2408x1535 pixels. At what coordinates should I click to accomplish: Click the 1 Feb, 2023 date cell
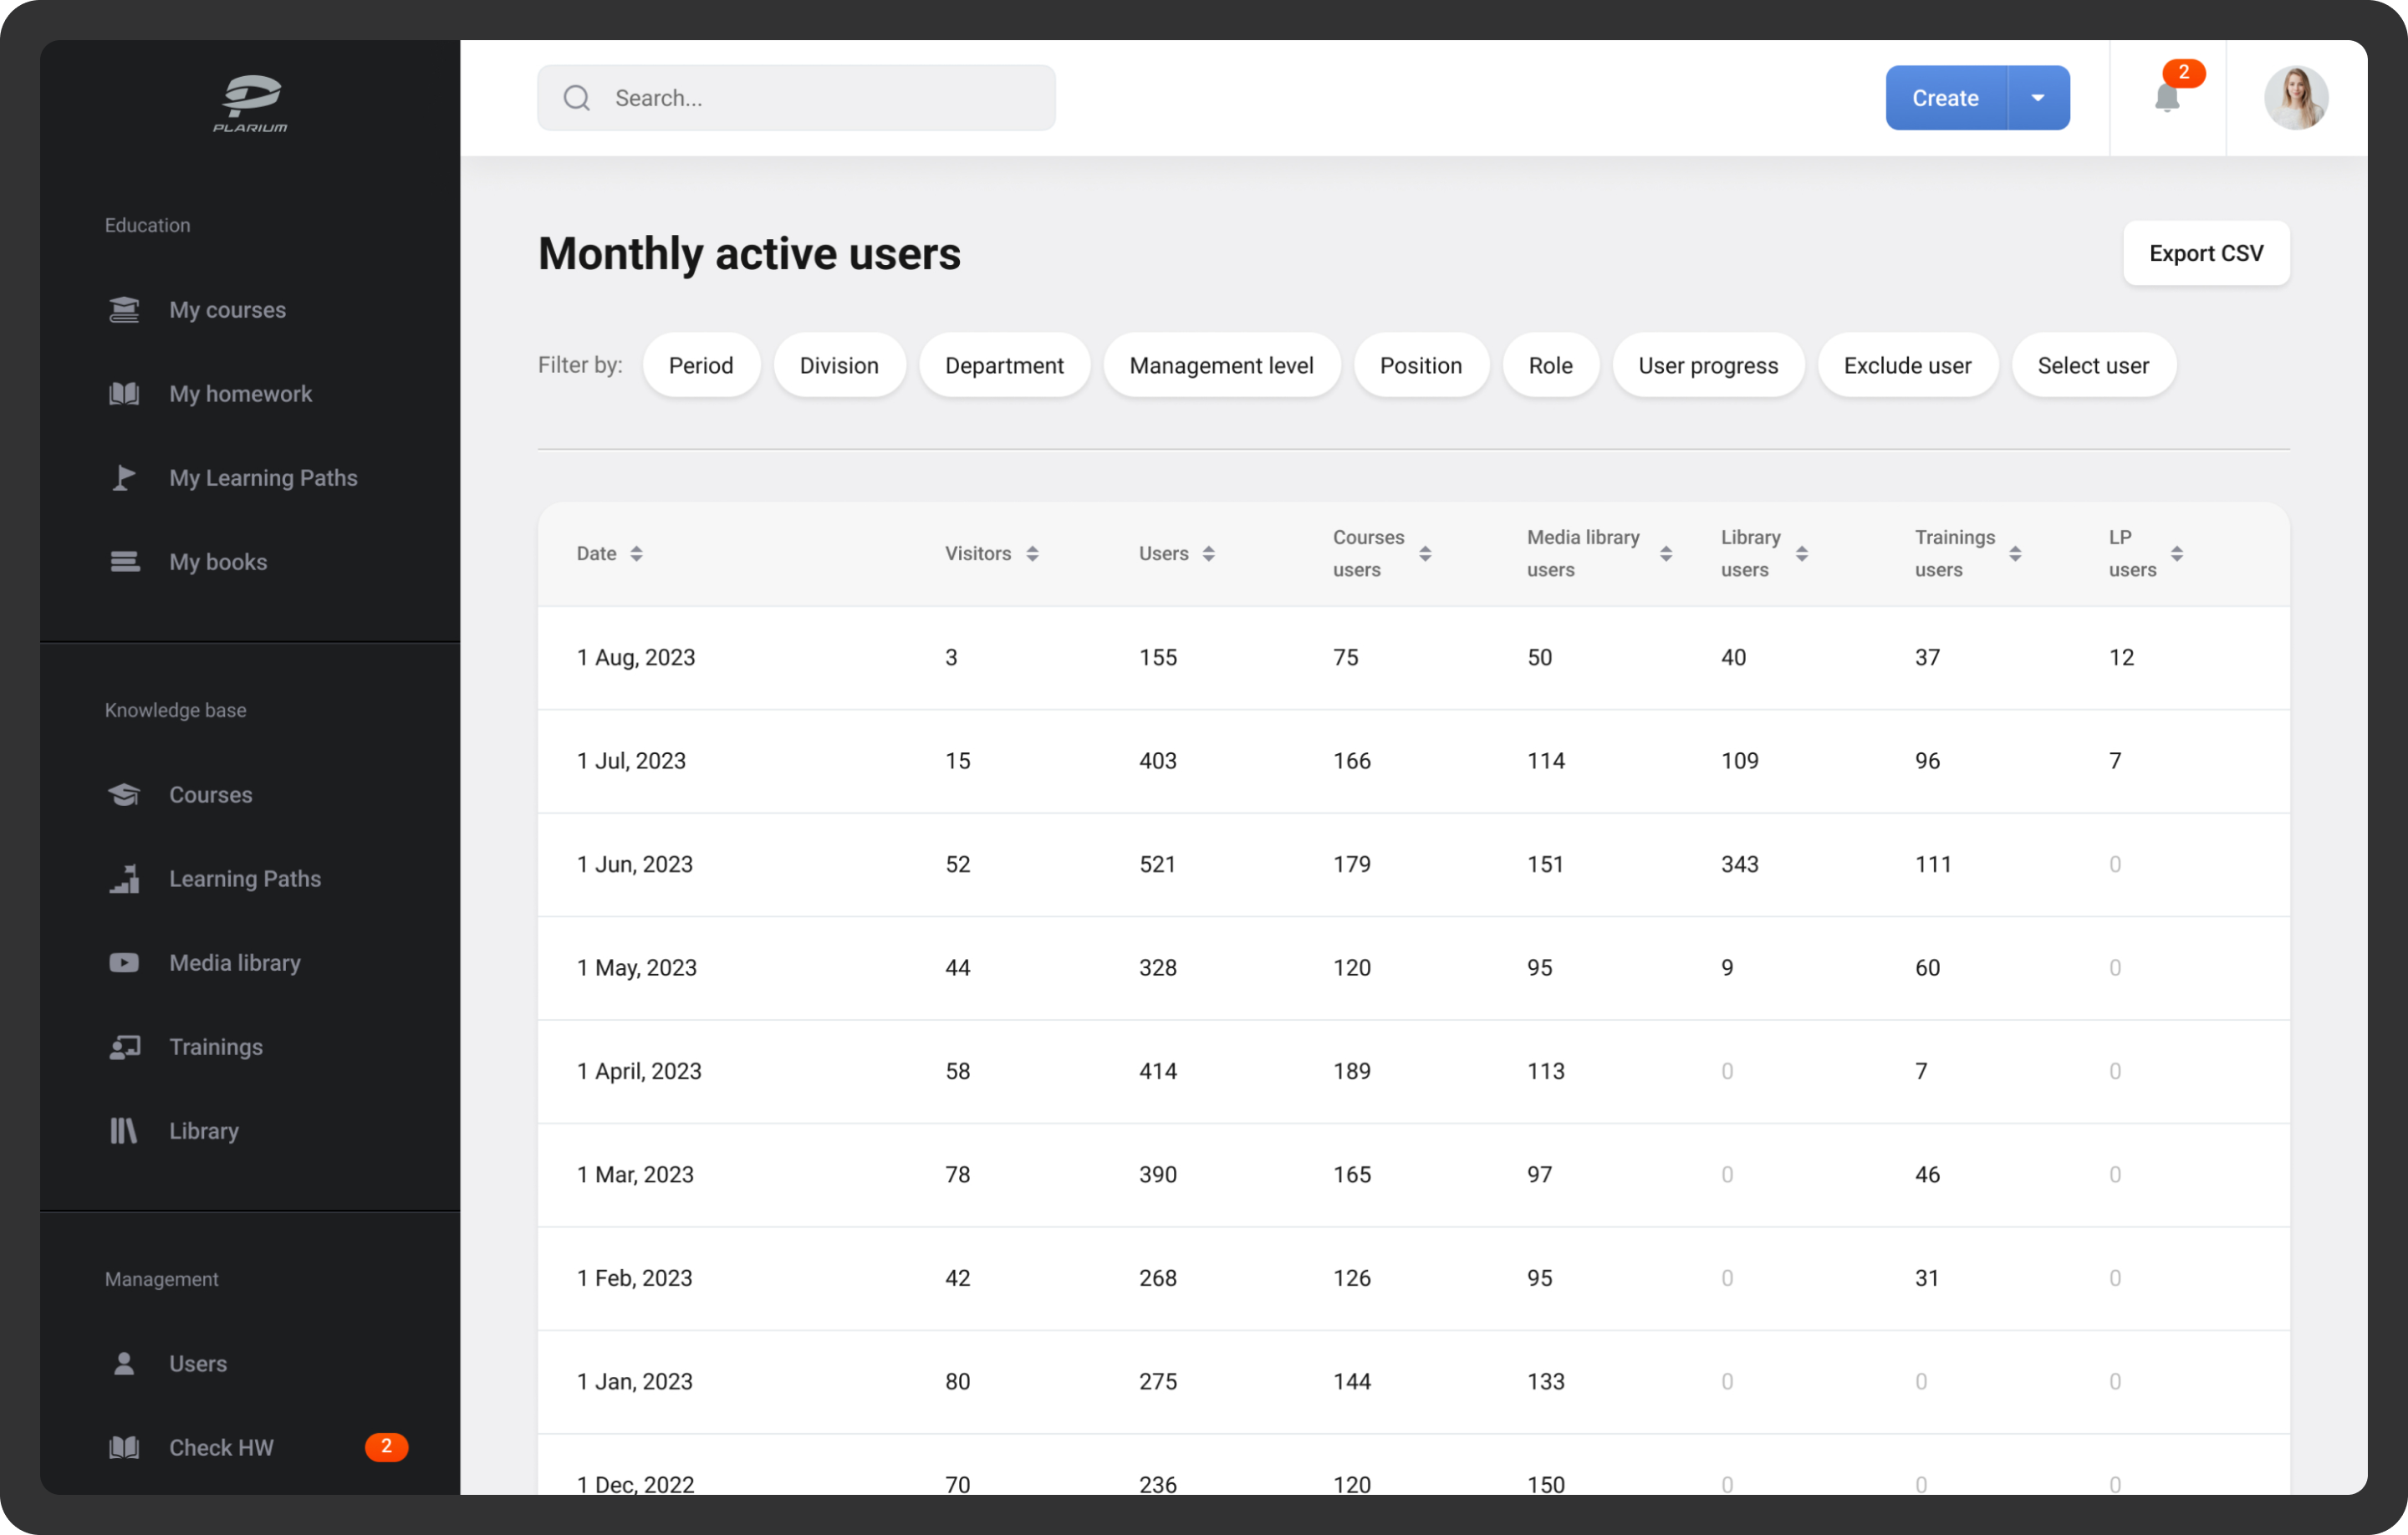[x=634, y=1278]
